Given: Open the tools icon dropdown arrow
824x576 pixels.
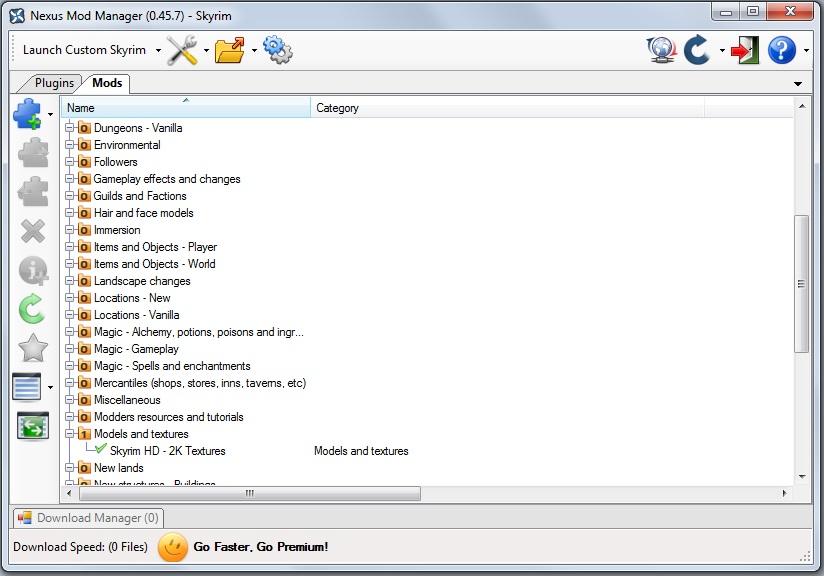Looking at the screenshot, I should click(206, 51).
